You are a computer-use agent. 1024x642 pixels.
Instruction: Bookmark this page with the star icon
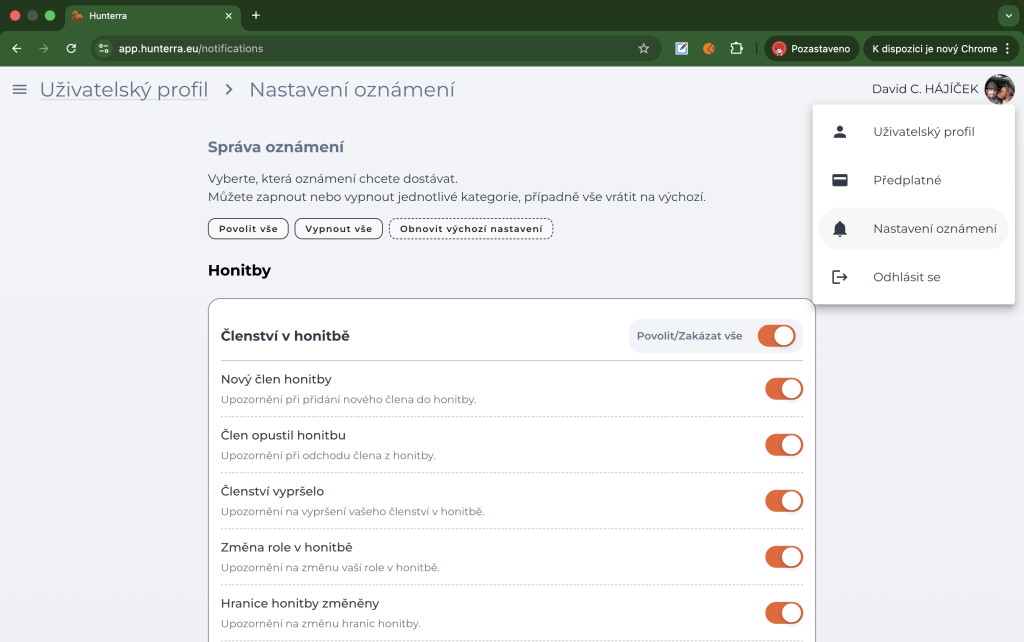tap(643, 48)
